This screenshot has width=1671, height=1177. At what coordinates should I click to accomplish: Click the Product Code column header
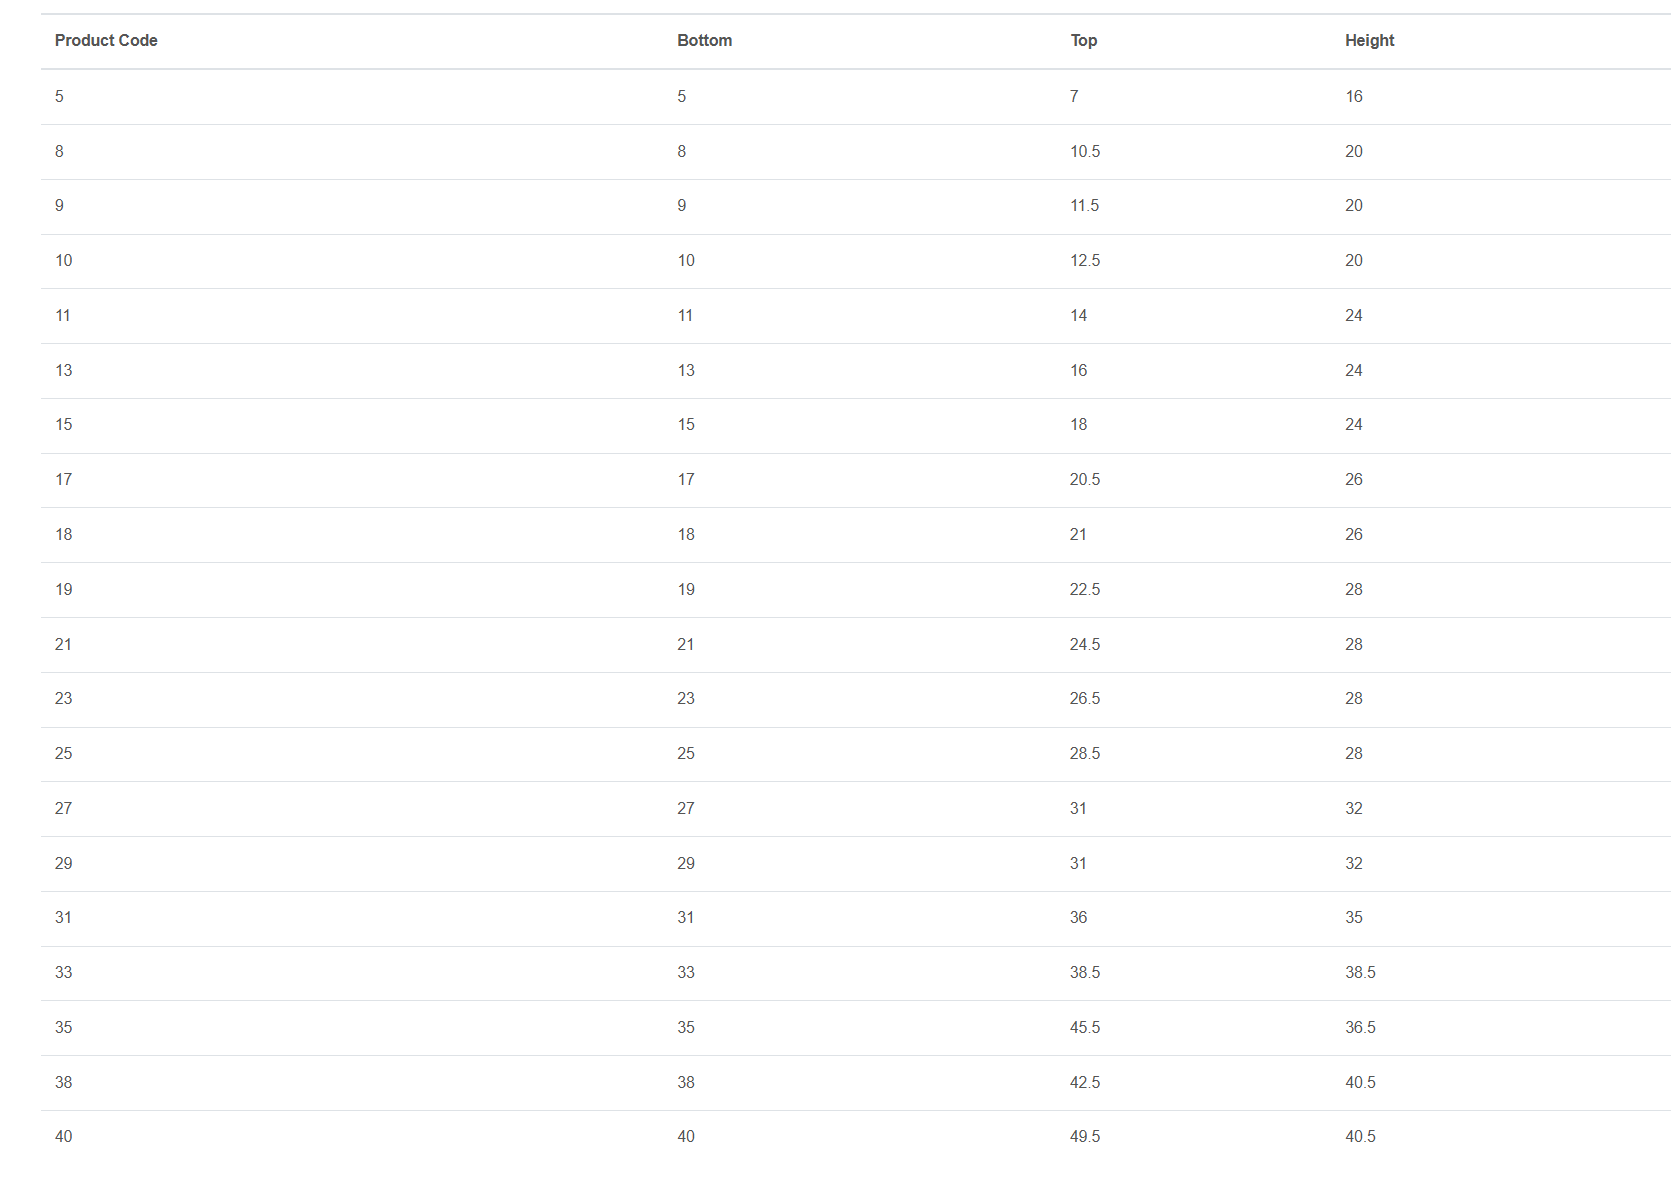coord(106,41)
